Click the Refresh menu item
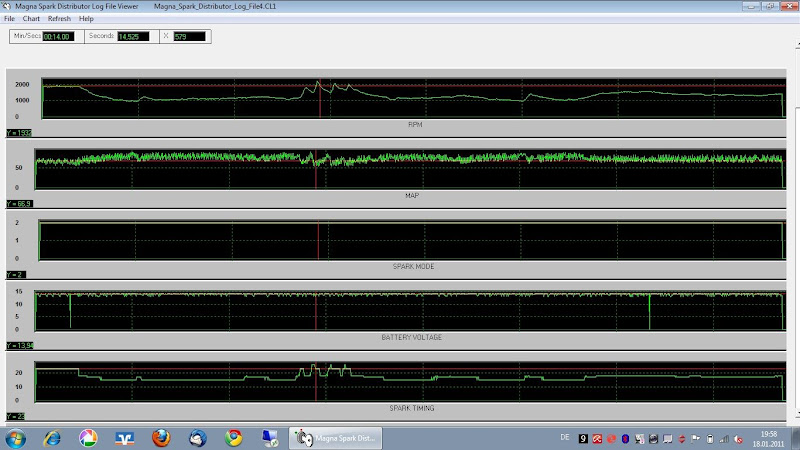This screenshot has height=450, width=800. tap(59, 19)
